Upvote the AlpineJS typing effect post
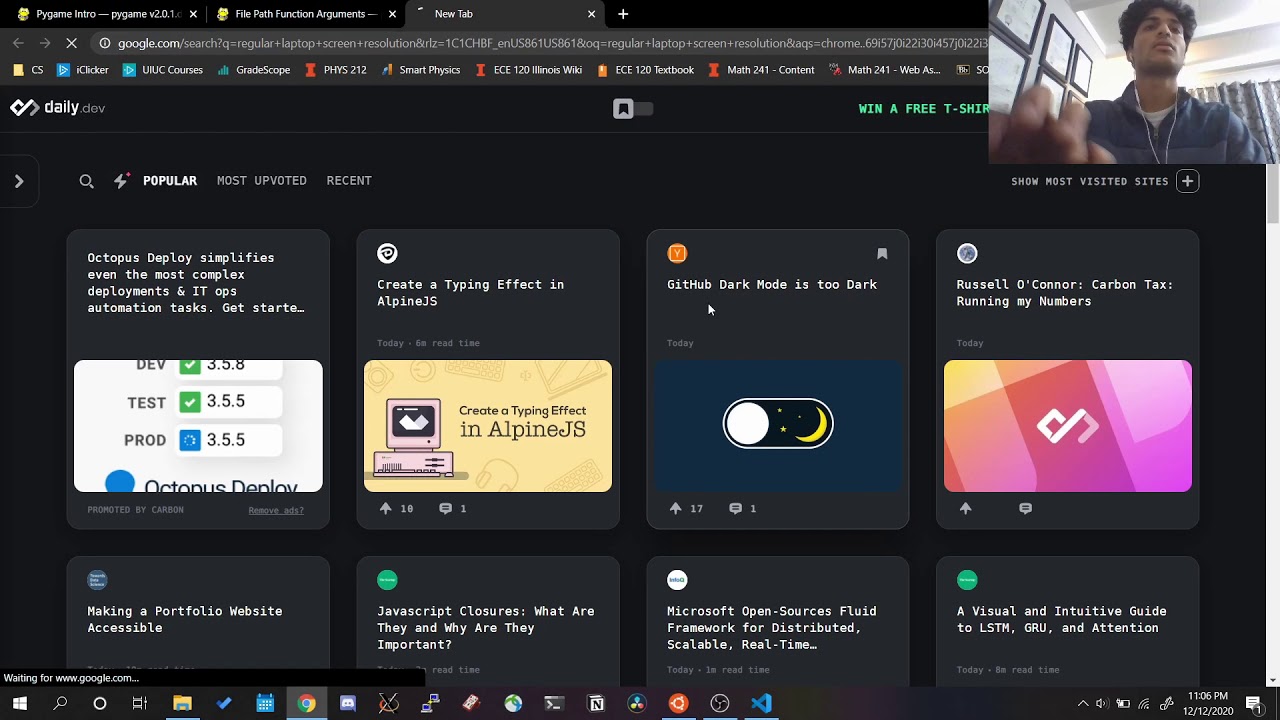Screen dimensions: 1280x720 point(386,509)
